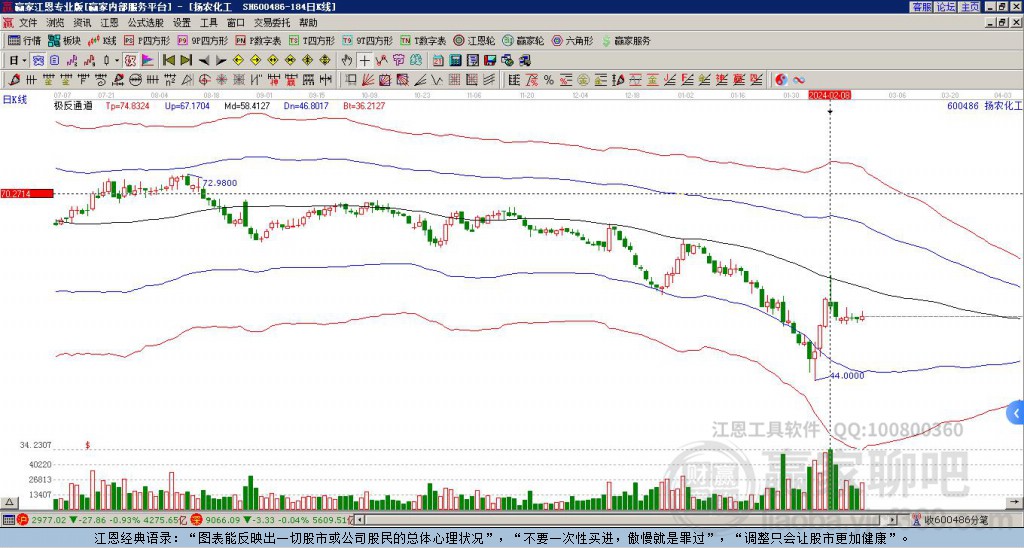Click the blue infinity loop icon
The width and height of the screenshot is (1024, 548).
(x=799, y=80)
